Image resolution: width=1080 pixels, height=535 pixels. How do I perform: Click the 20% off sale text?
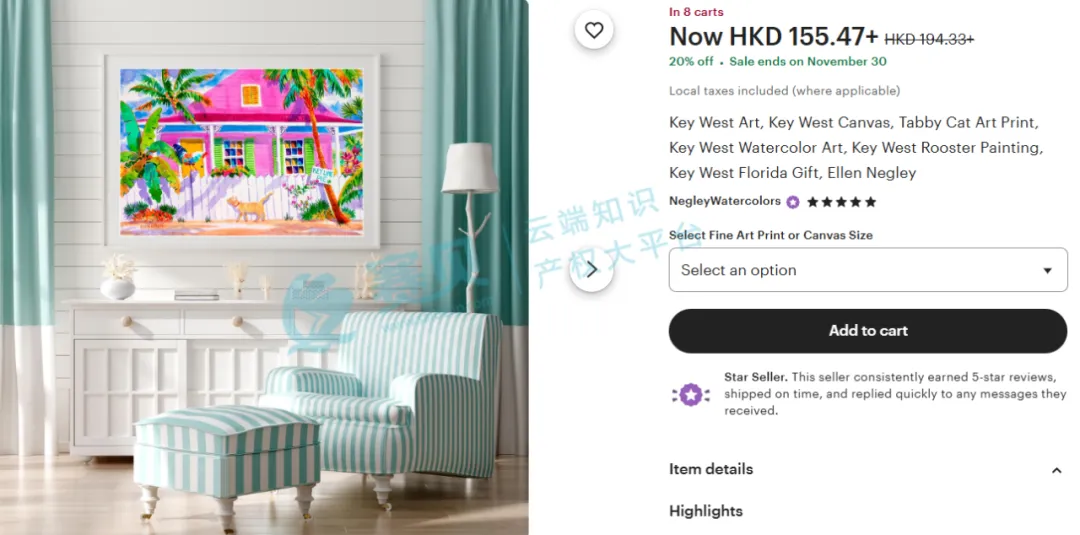(x=691, y=61)
